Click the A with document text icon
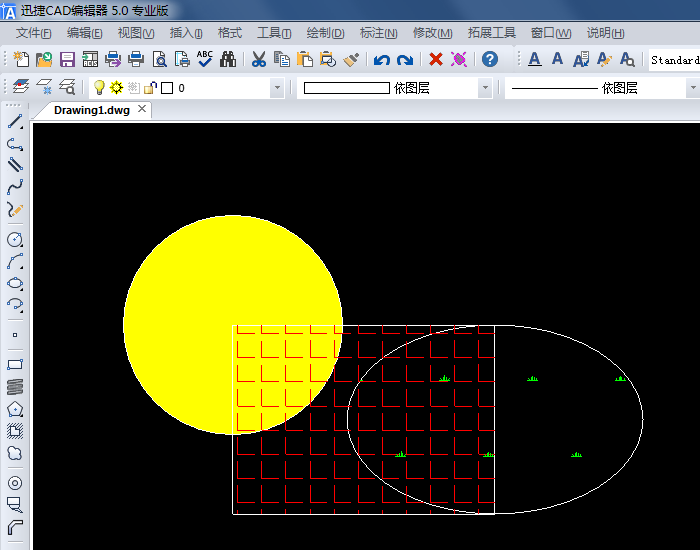Viewport: 700px width, 550px height. pyautogui.click(x=581, y=59)
